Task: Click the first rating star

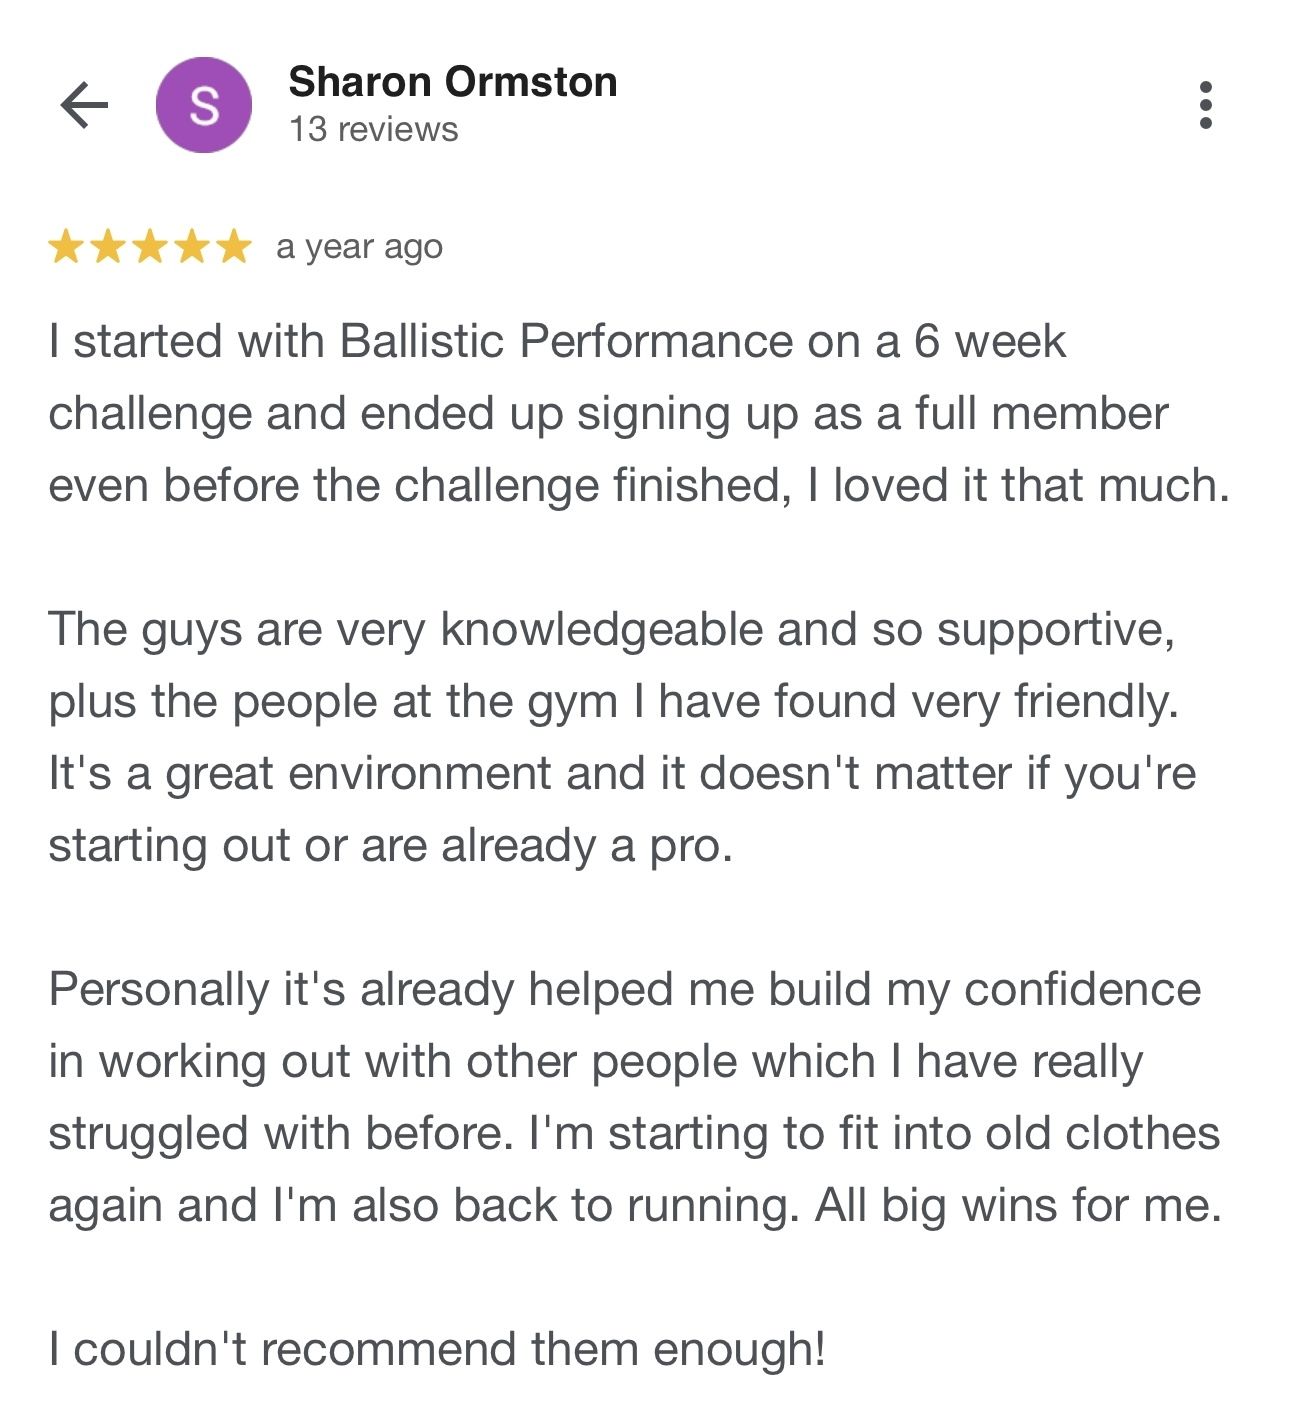Action: click(x=66, y=246)
